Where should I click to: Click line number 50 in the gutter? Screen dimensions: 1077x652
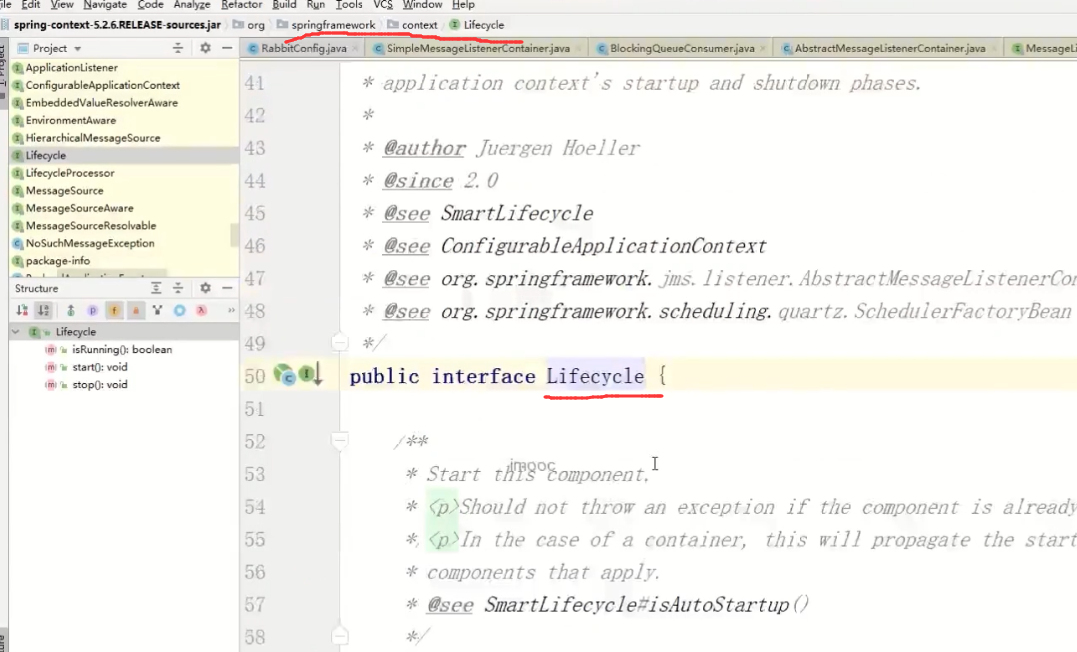click(x=255, y=376)
